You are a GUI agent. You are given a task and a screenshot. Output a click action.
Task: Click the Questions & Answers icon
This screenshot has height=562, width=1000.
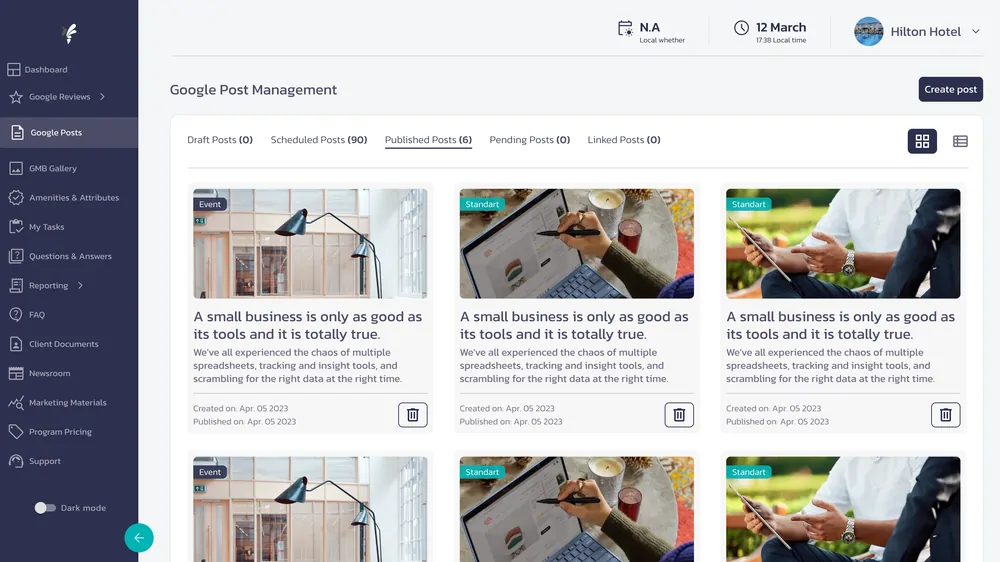[x=16, y=256]
